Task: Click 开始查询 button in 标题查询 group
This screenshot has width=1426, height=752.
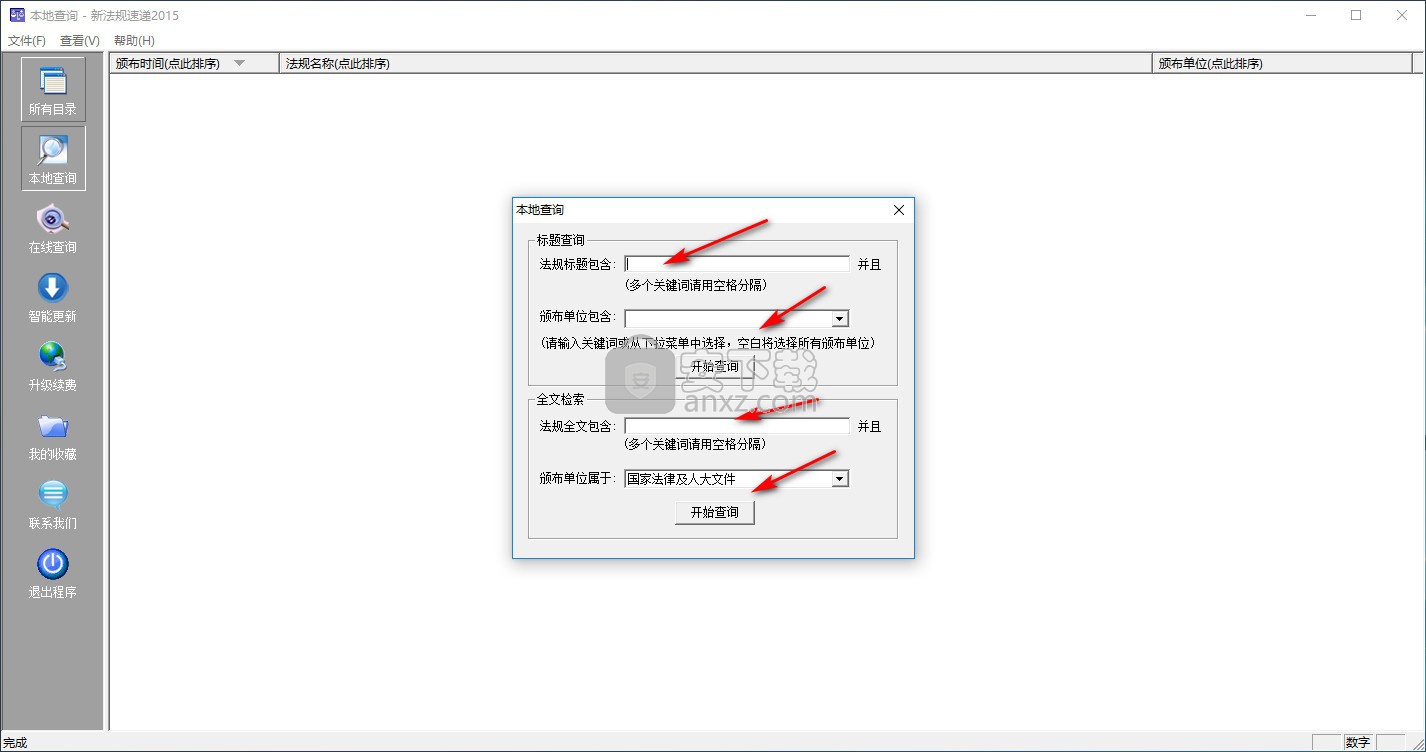Action: [715, 366]
